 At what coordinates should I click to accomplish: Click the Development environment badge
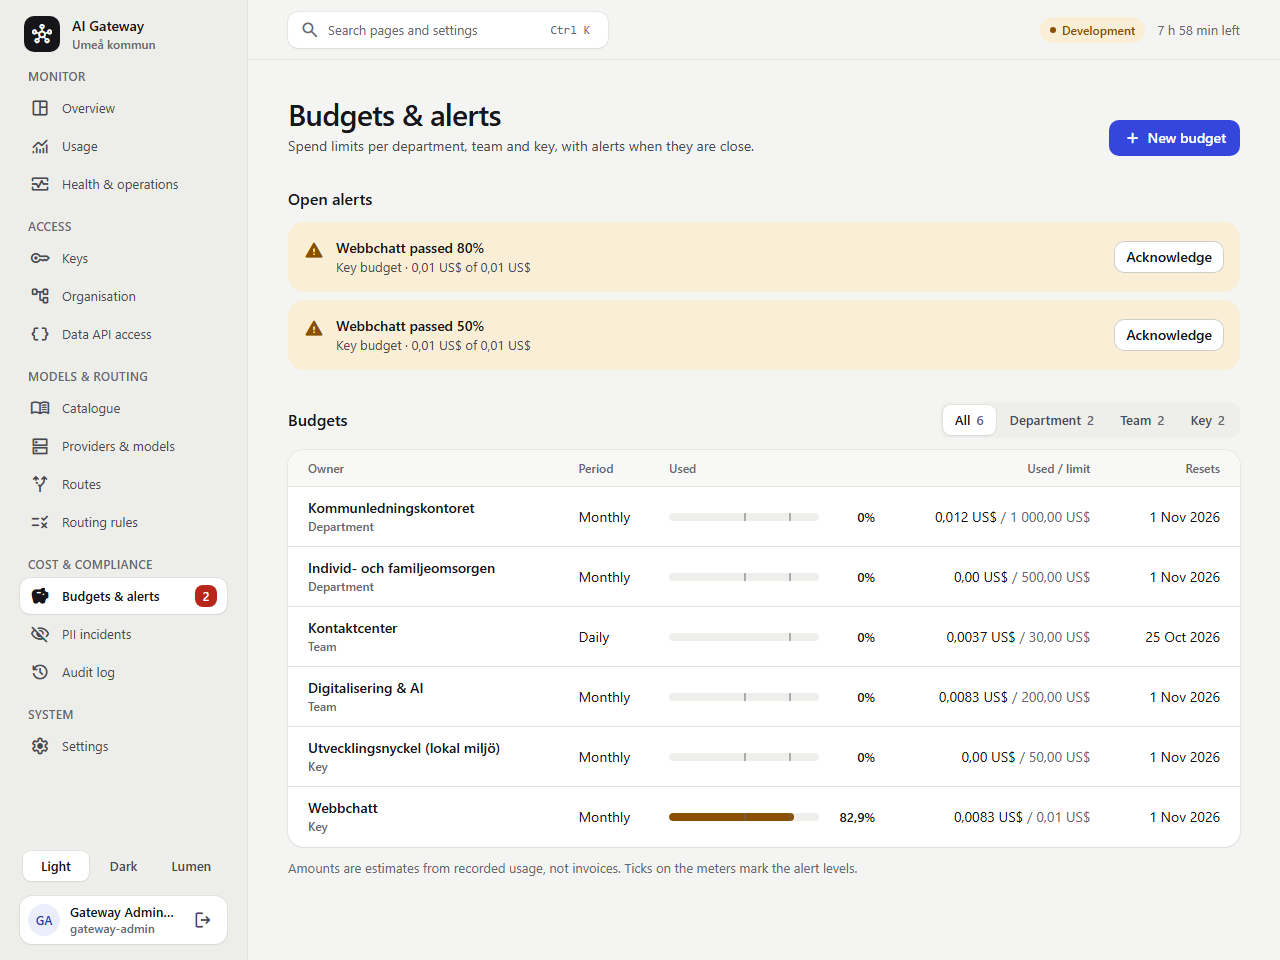pos(1092,30)
